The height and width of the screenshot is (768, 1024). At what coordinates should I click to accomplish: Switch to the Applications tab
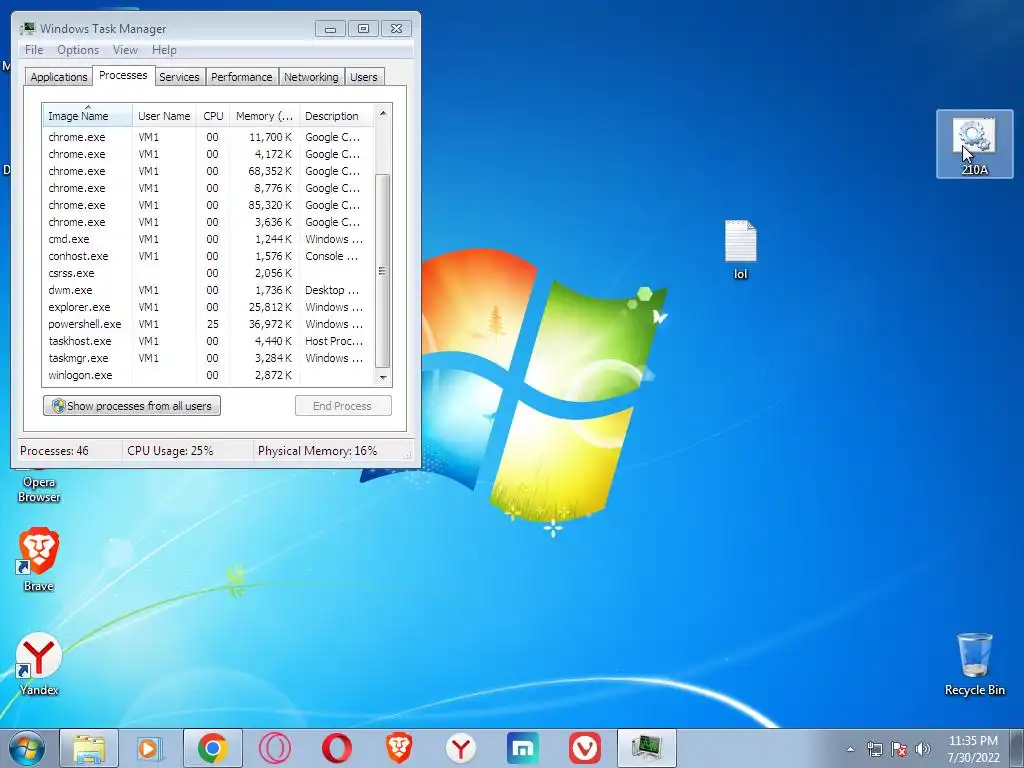tap(59, 77)
